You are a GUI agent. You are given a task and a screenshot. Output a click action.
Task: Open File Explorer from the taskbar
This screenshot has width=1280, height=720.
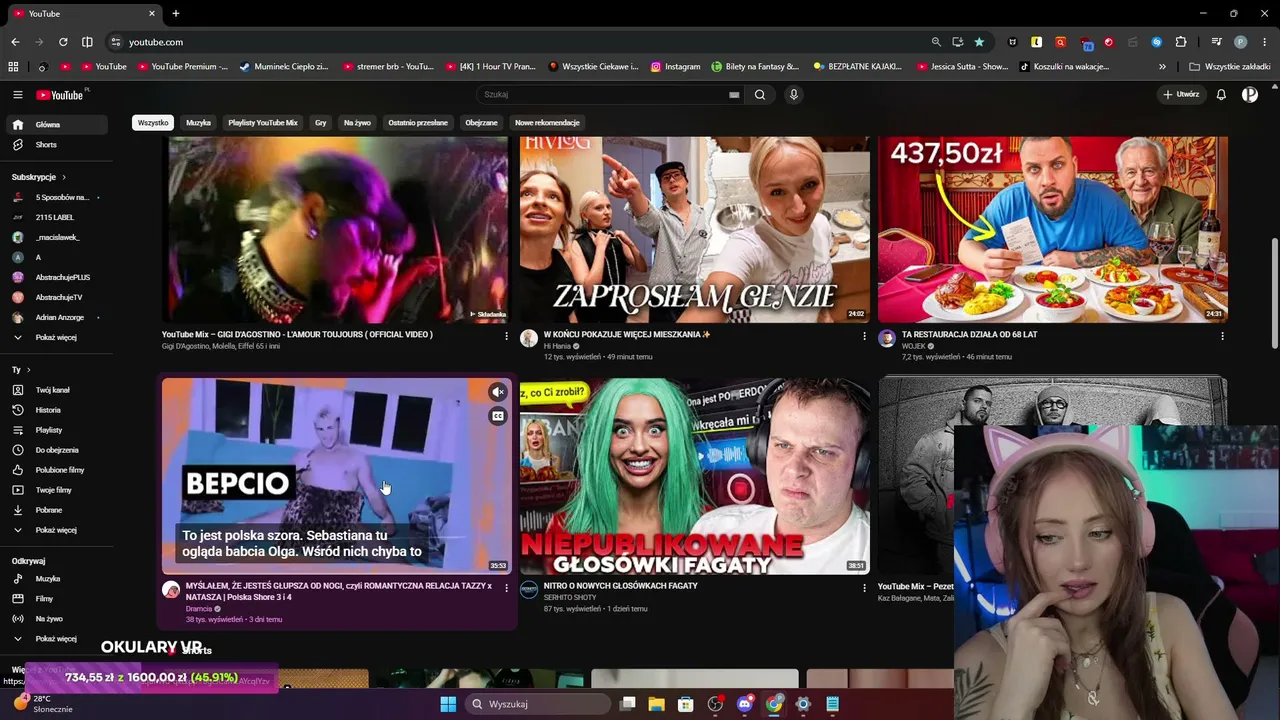pos(656,704)
